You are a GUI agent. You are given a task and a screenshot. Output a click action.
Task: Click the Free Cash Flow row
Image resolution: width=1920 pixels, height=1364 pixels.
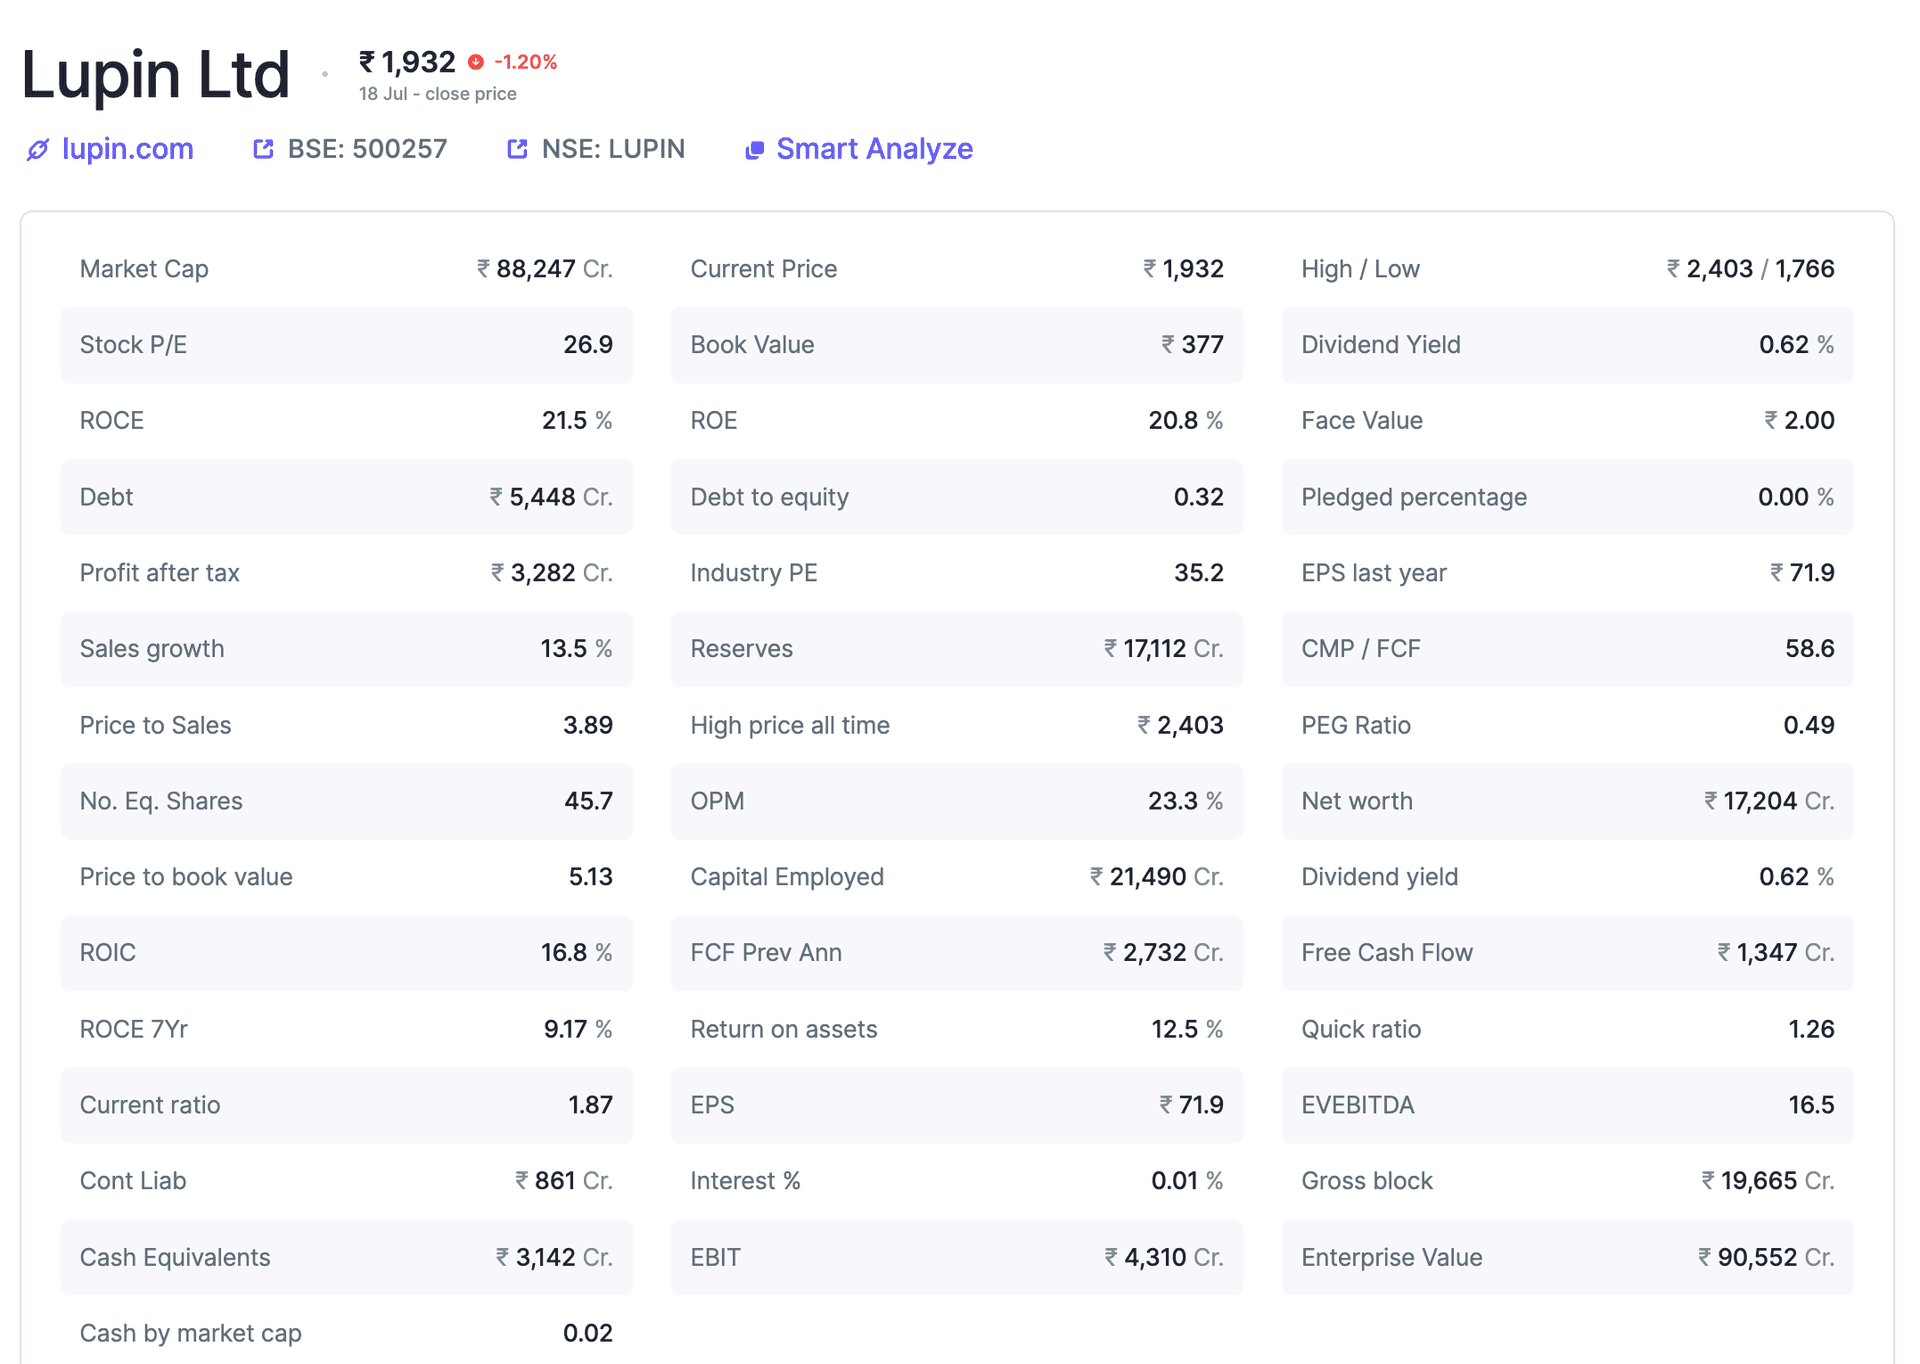tap(1568, 953)
